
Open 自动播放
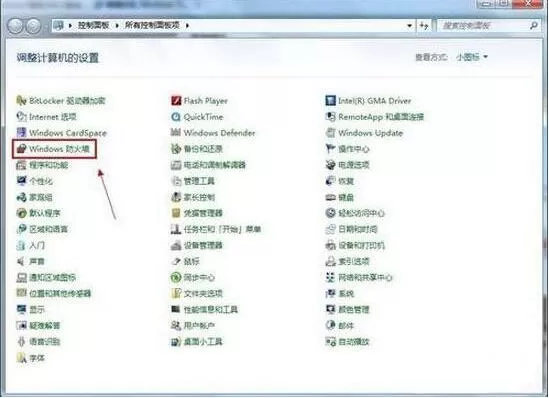347,342
